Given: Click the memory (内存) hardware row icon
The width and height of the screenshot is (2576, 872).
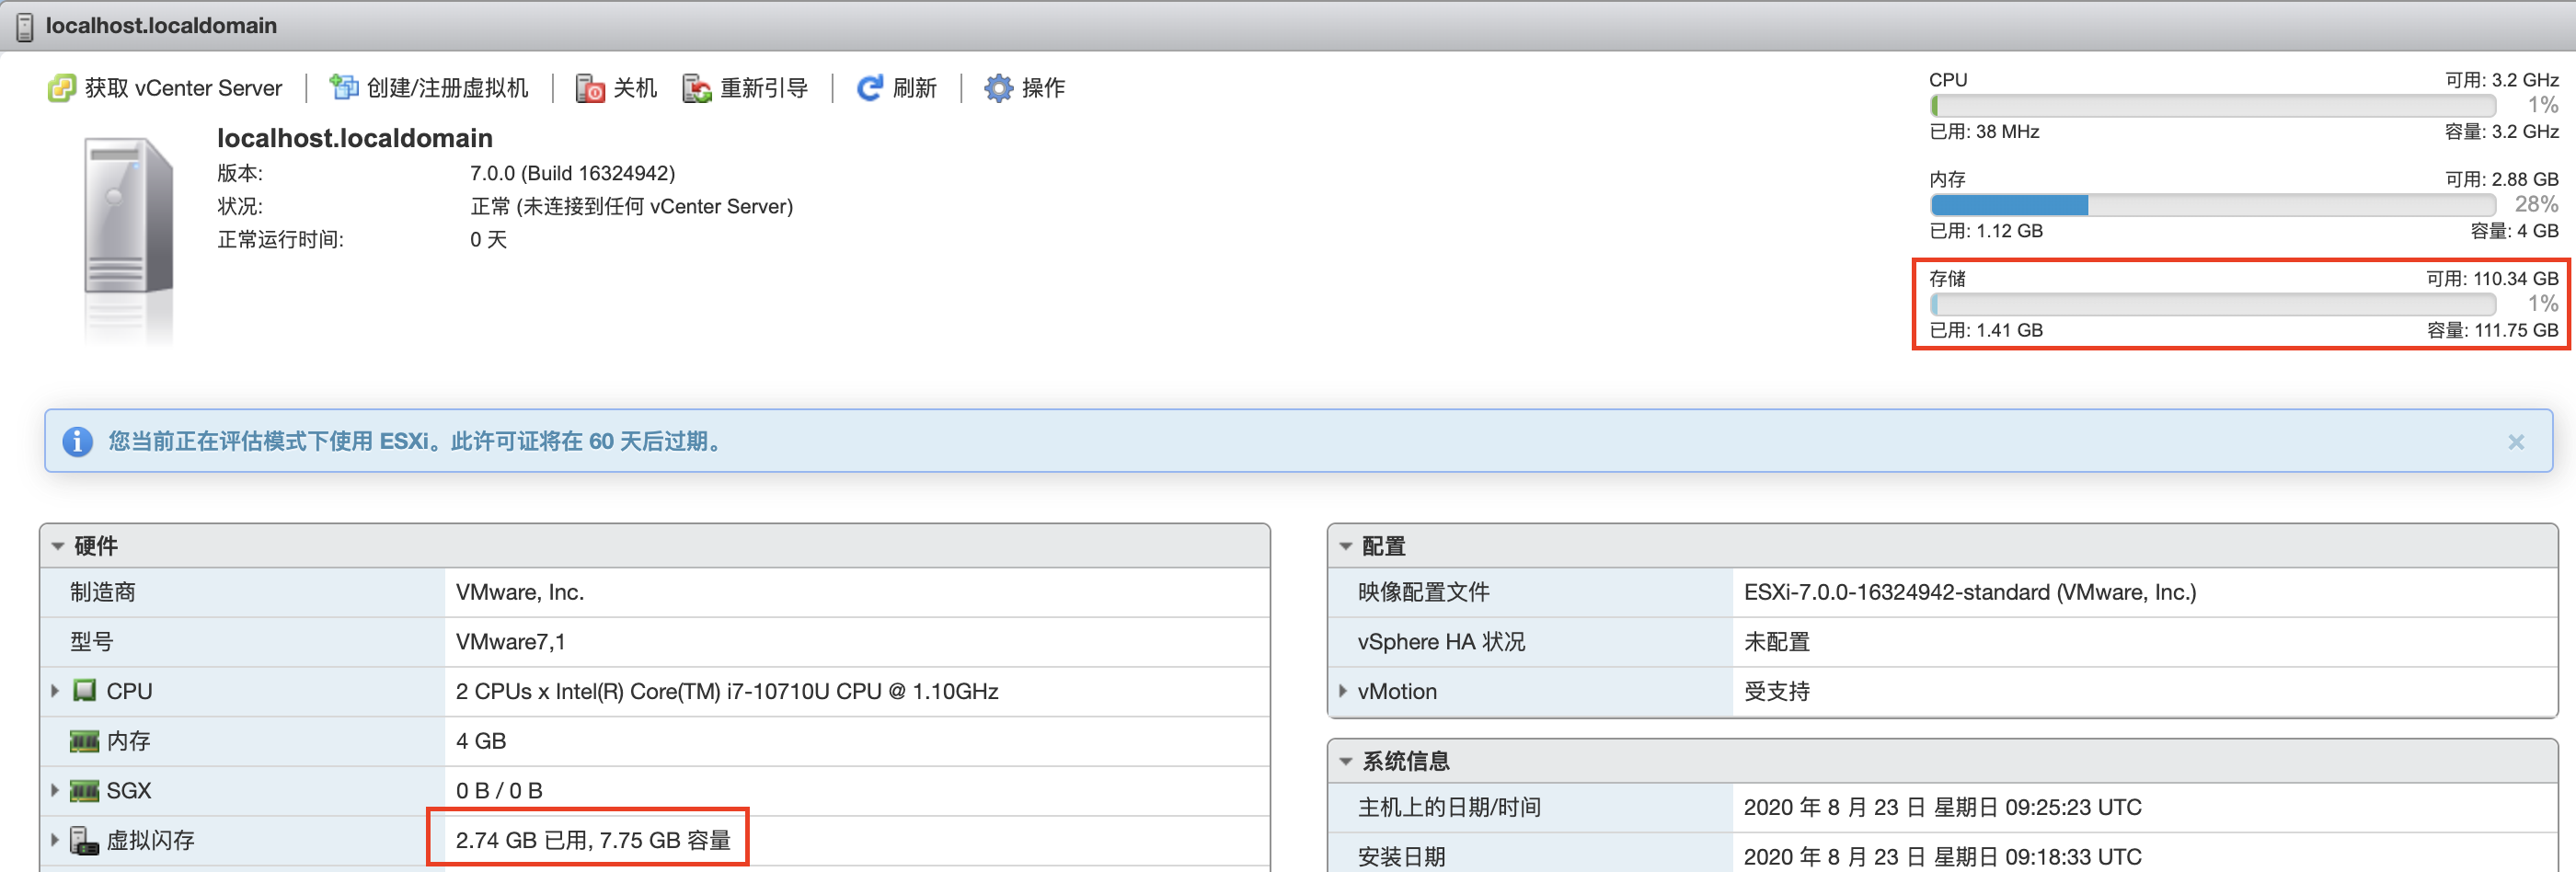Looking at the screenshot, I should [84, 741].
